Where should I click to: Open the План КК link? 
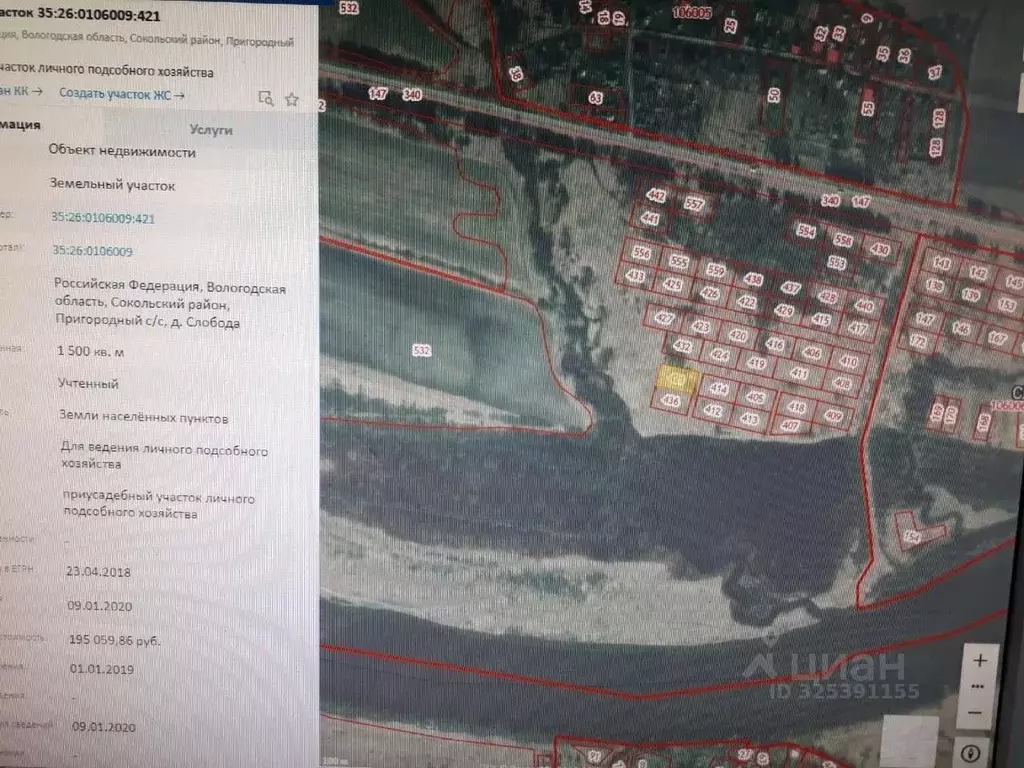click(x=22, y=92)
